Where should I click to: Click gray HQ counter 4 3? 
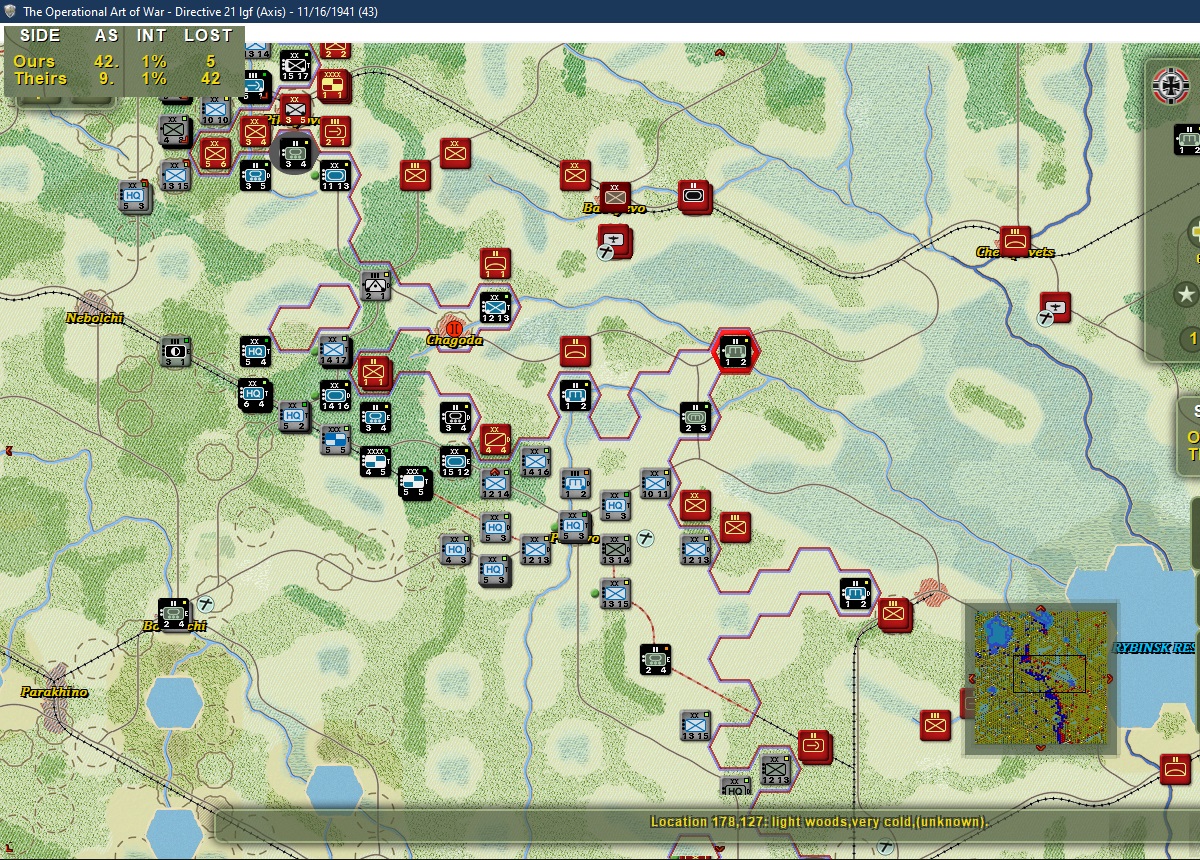point(455,549)
